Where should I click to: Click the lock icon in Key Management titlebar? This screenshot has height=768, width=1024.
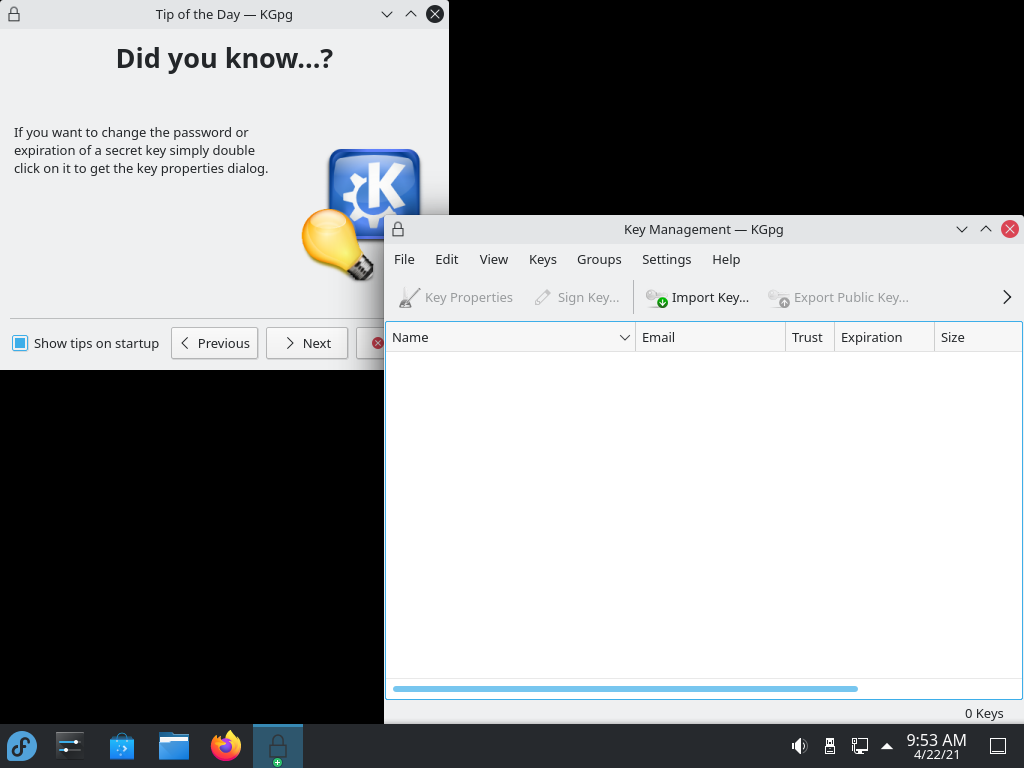(x=398, y=230)
